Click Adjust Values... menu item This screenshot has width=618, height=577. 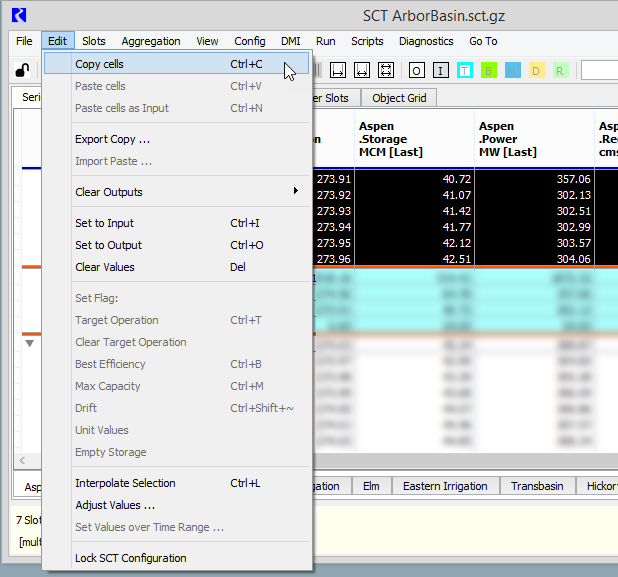(x=115, y=505)
